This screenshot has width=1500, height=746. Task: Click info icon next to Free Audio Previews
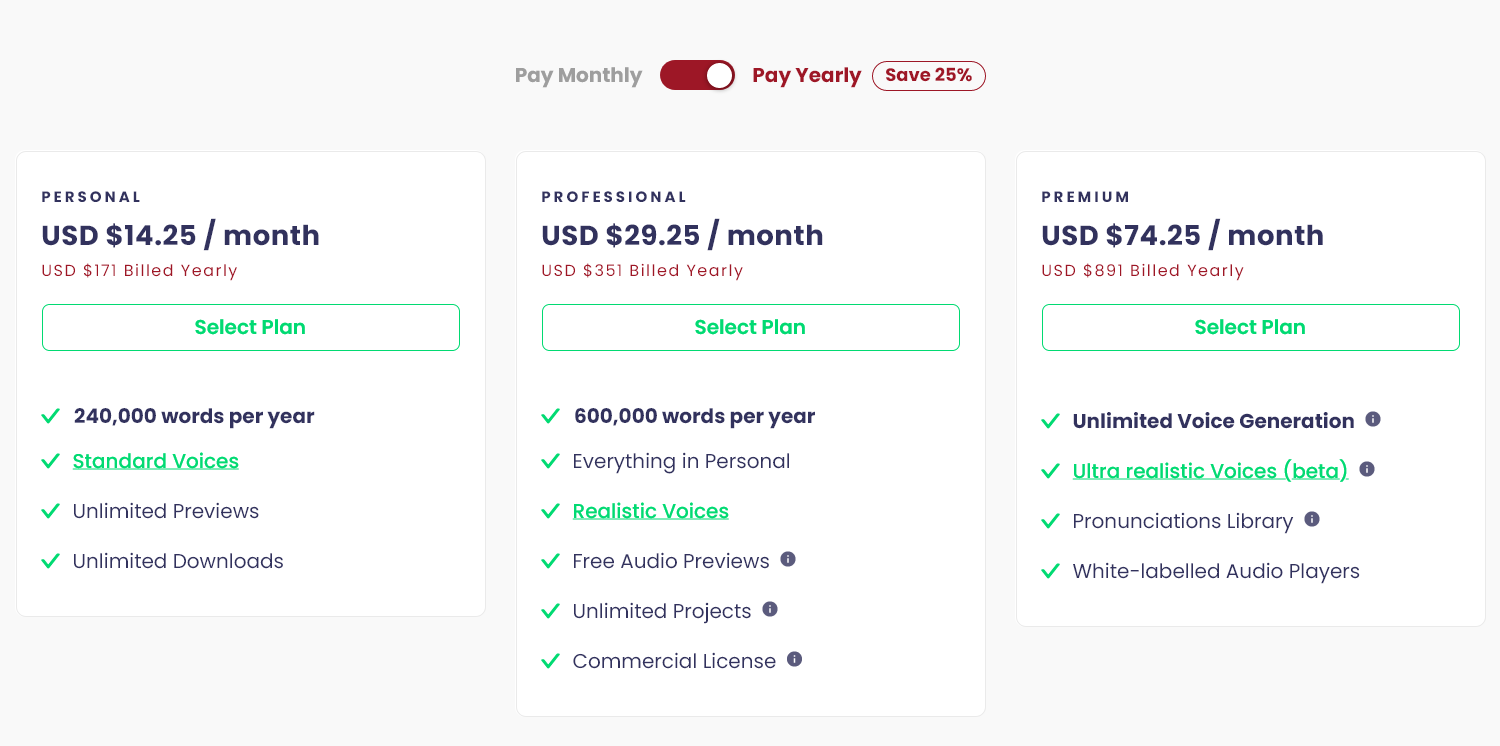[788, 559]
